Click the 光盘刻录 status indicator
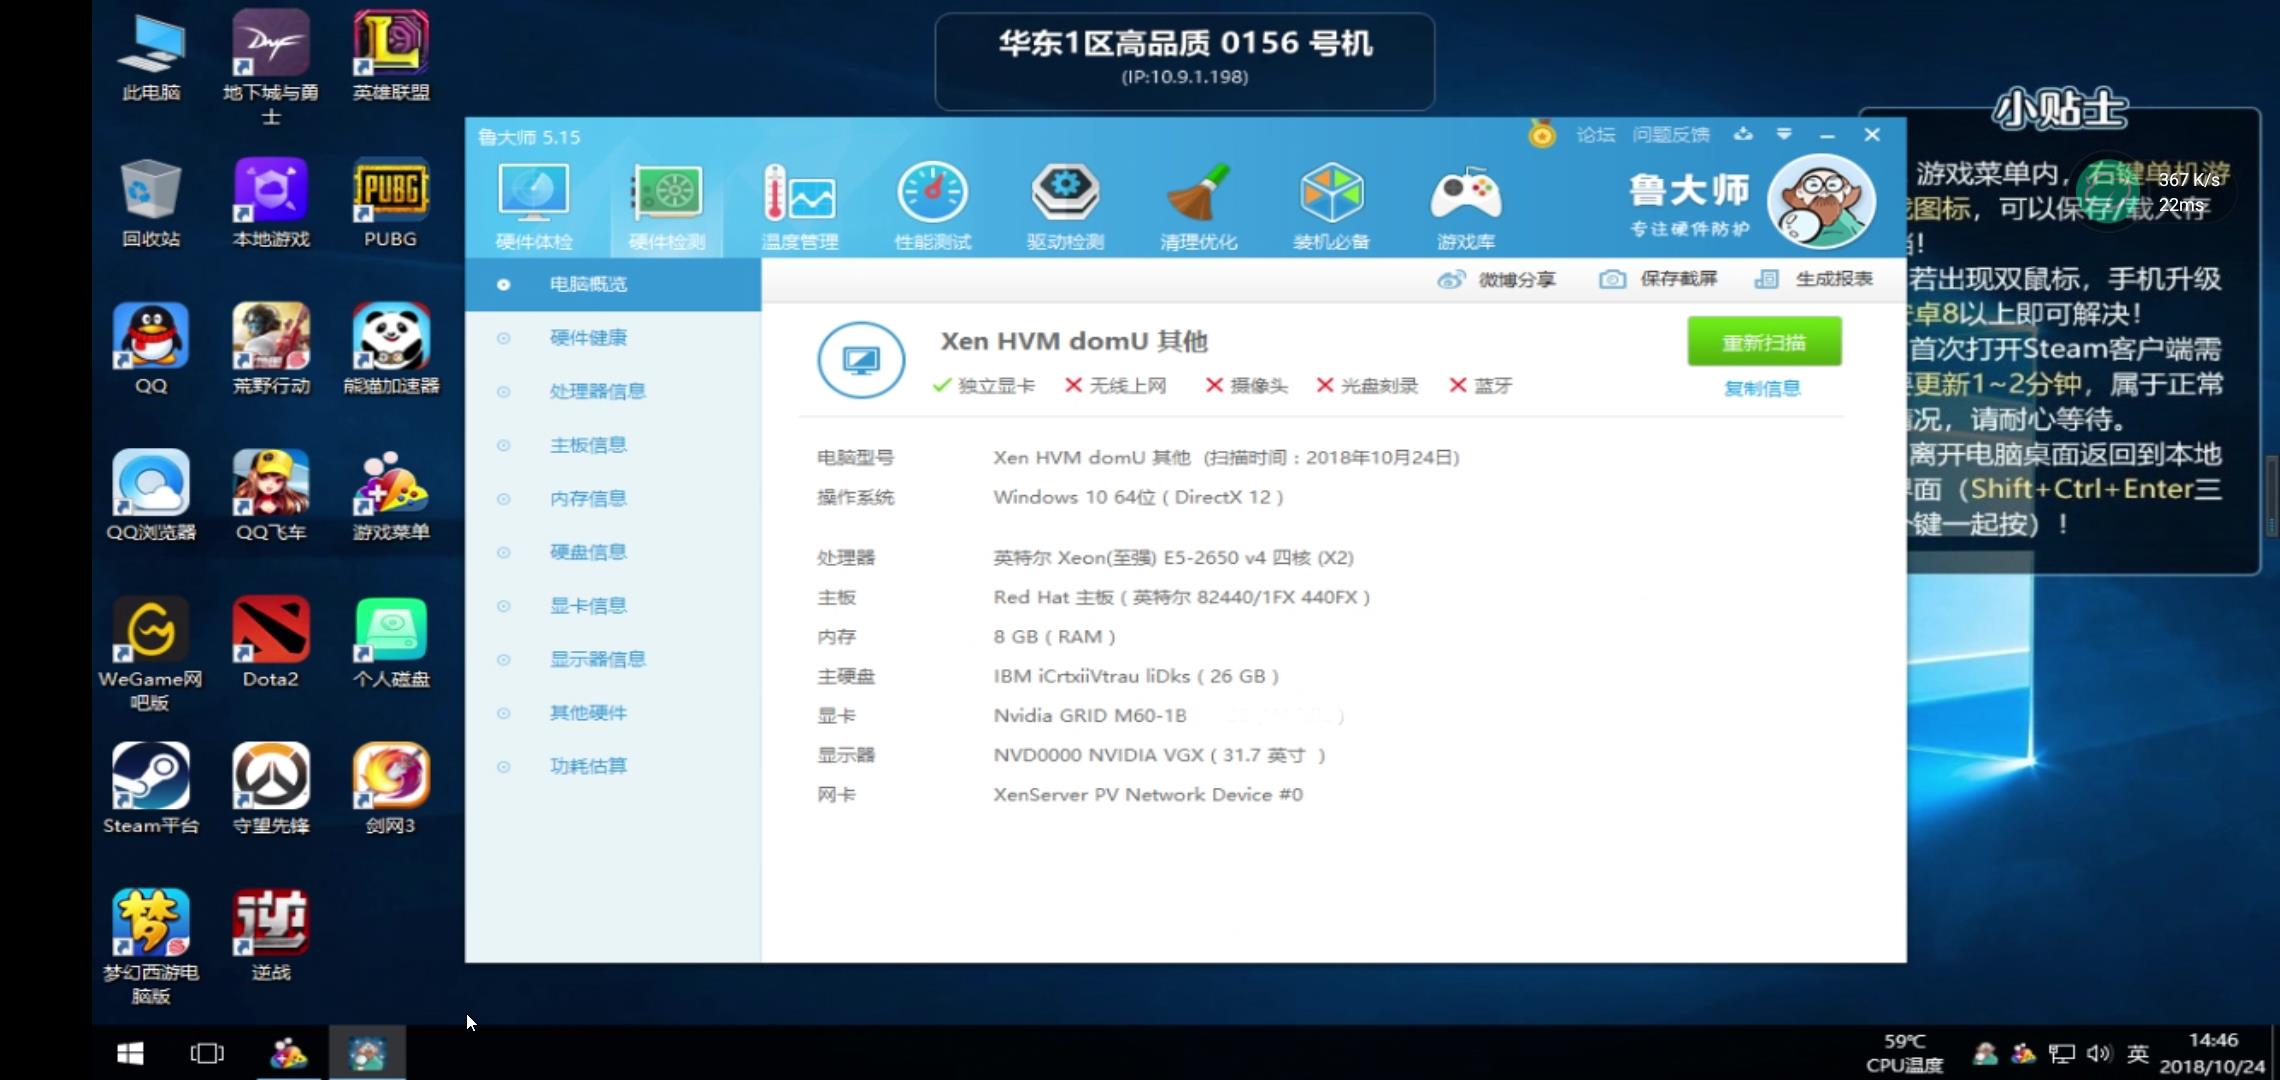Viewport: 2280px width, 1080px height. [1367, 386]
